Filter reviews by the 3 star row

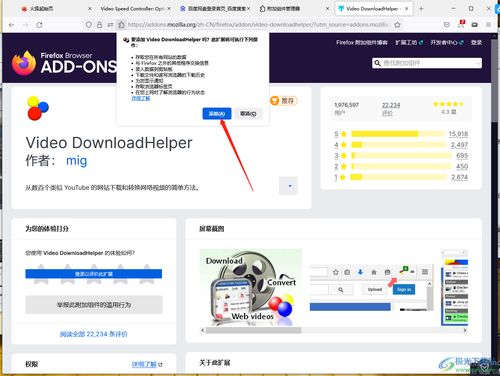coord(401,156)
